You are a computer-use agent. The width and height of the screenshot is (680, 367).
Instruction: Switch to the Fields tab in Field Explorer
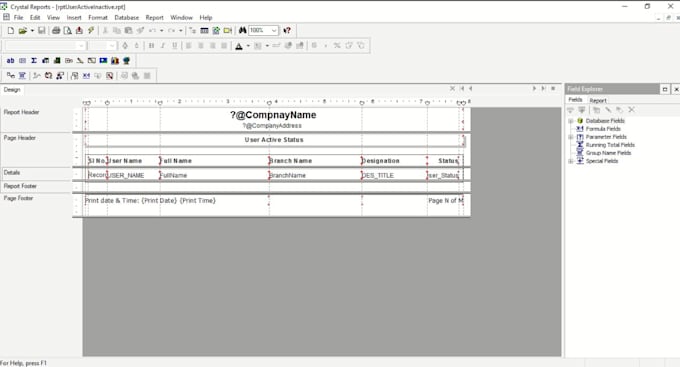[x=575, y=100]
